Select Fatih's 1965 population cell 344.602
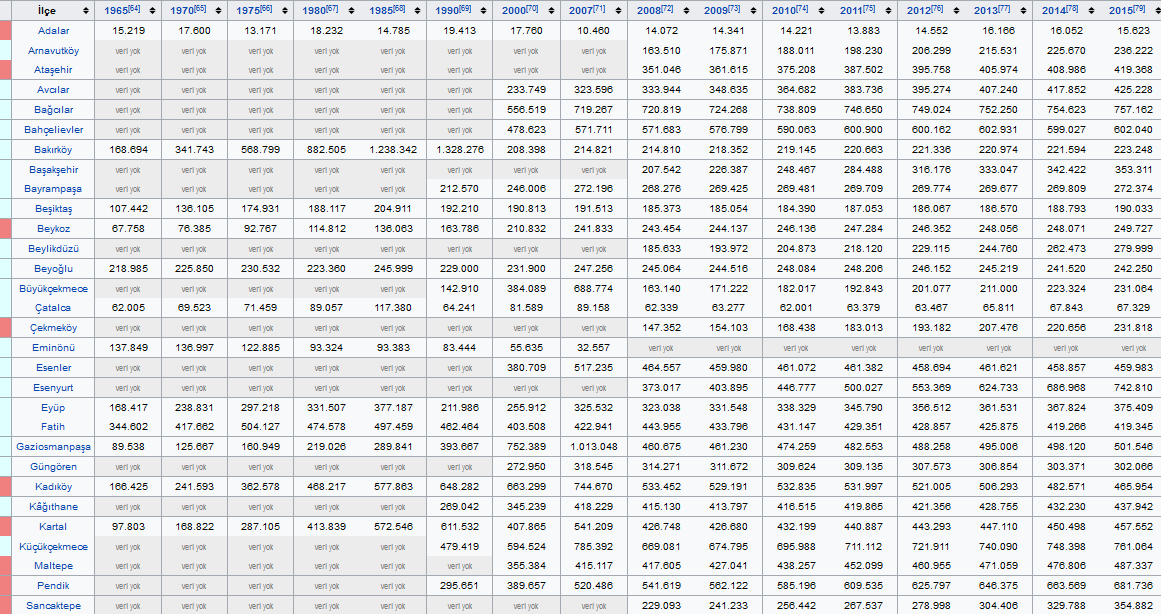This screenshot has width=1161, height=614. [x=128, y=426]
